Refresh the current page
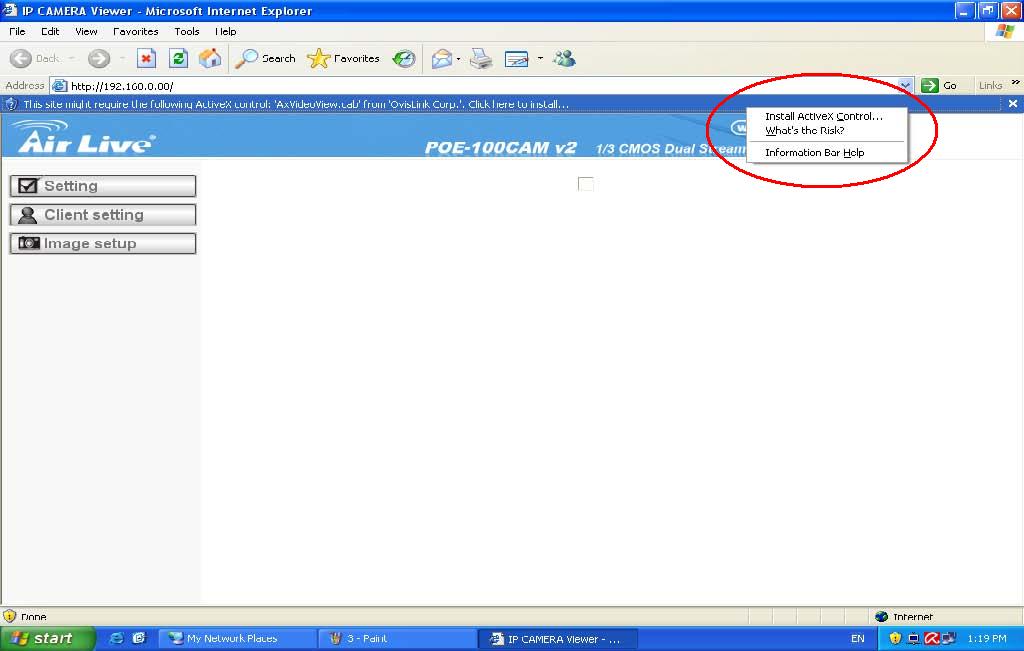 click(x=178, y=59)
